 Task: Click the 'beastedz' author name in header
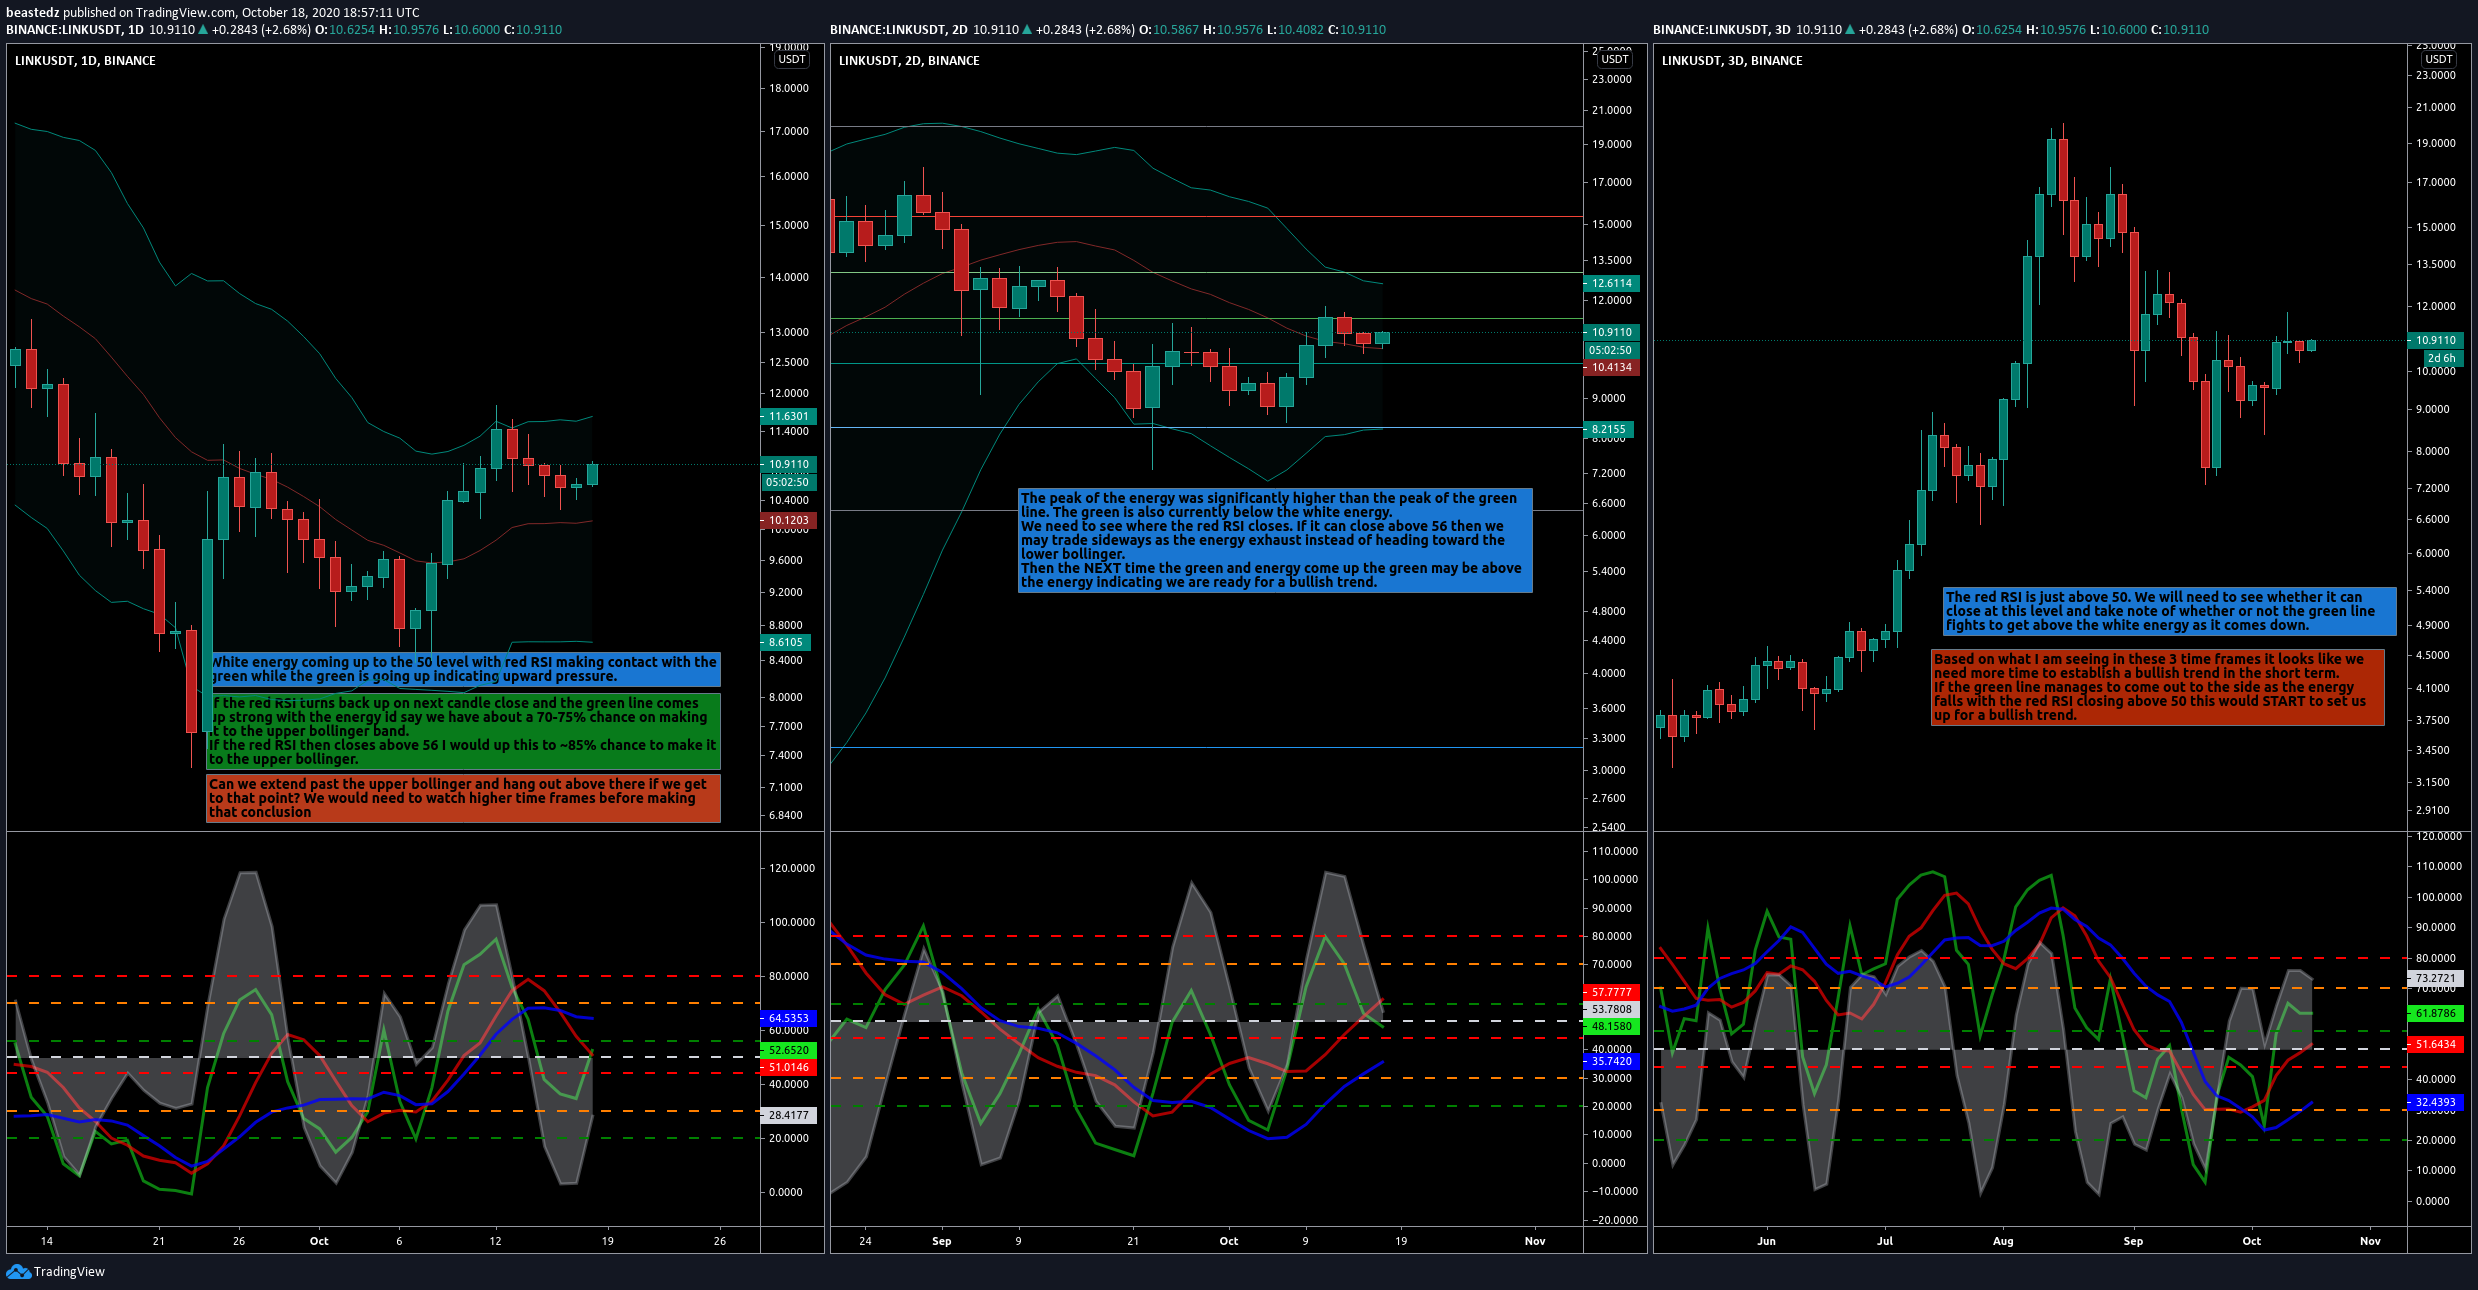[x=33, y=13]
